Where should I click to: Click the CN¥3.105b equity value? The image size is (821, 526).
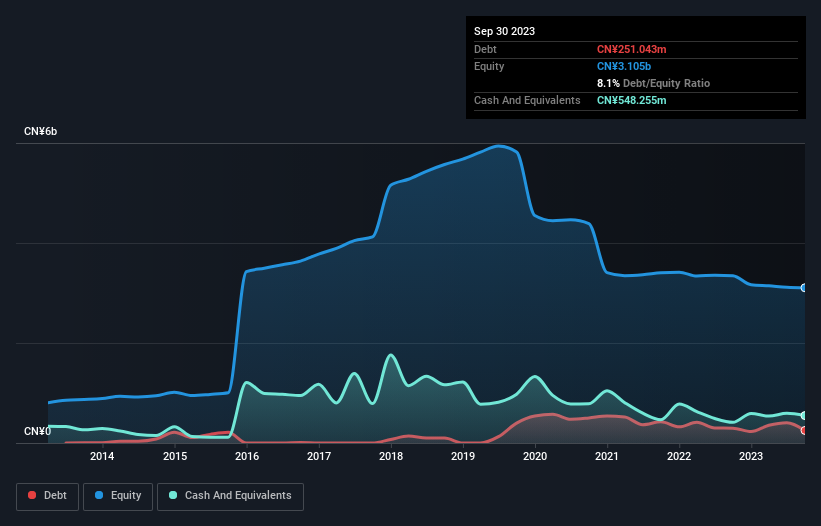click(x=624, y=66)
